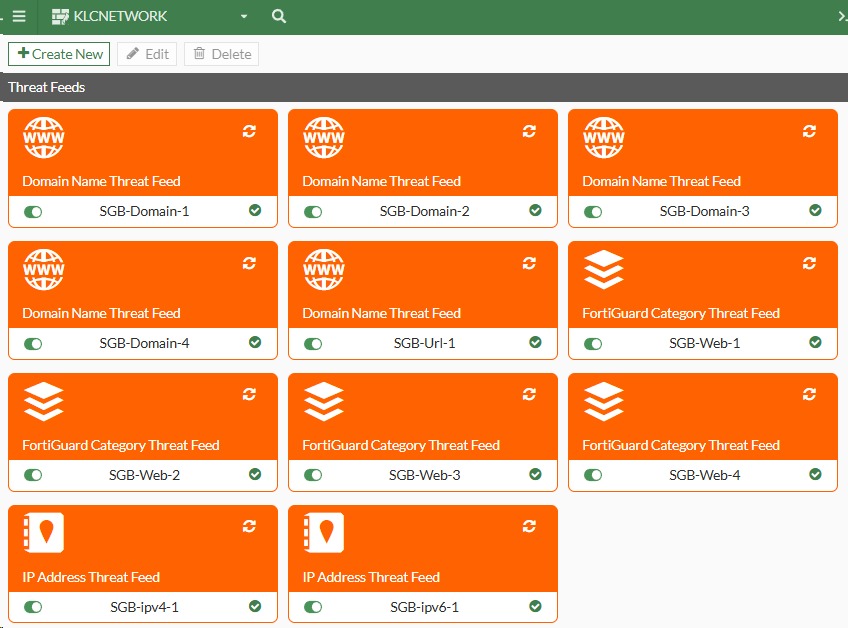Click the layers icon of SGB-Web-2
This screenshot has width=848, height=628.
[44, 401]
